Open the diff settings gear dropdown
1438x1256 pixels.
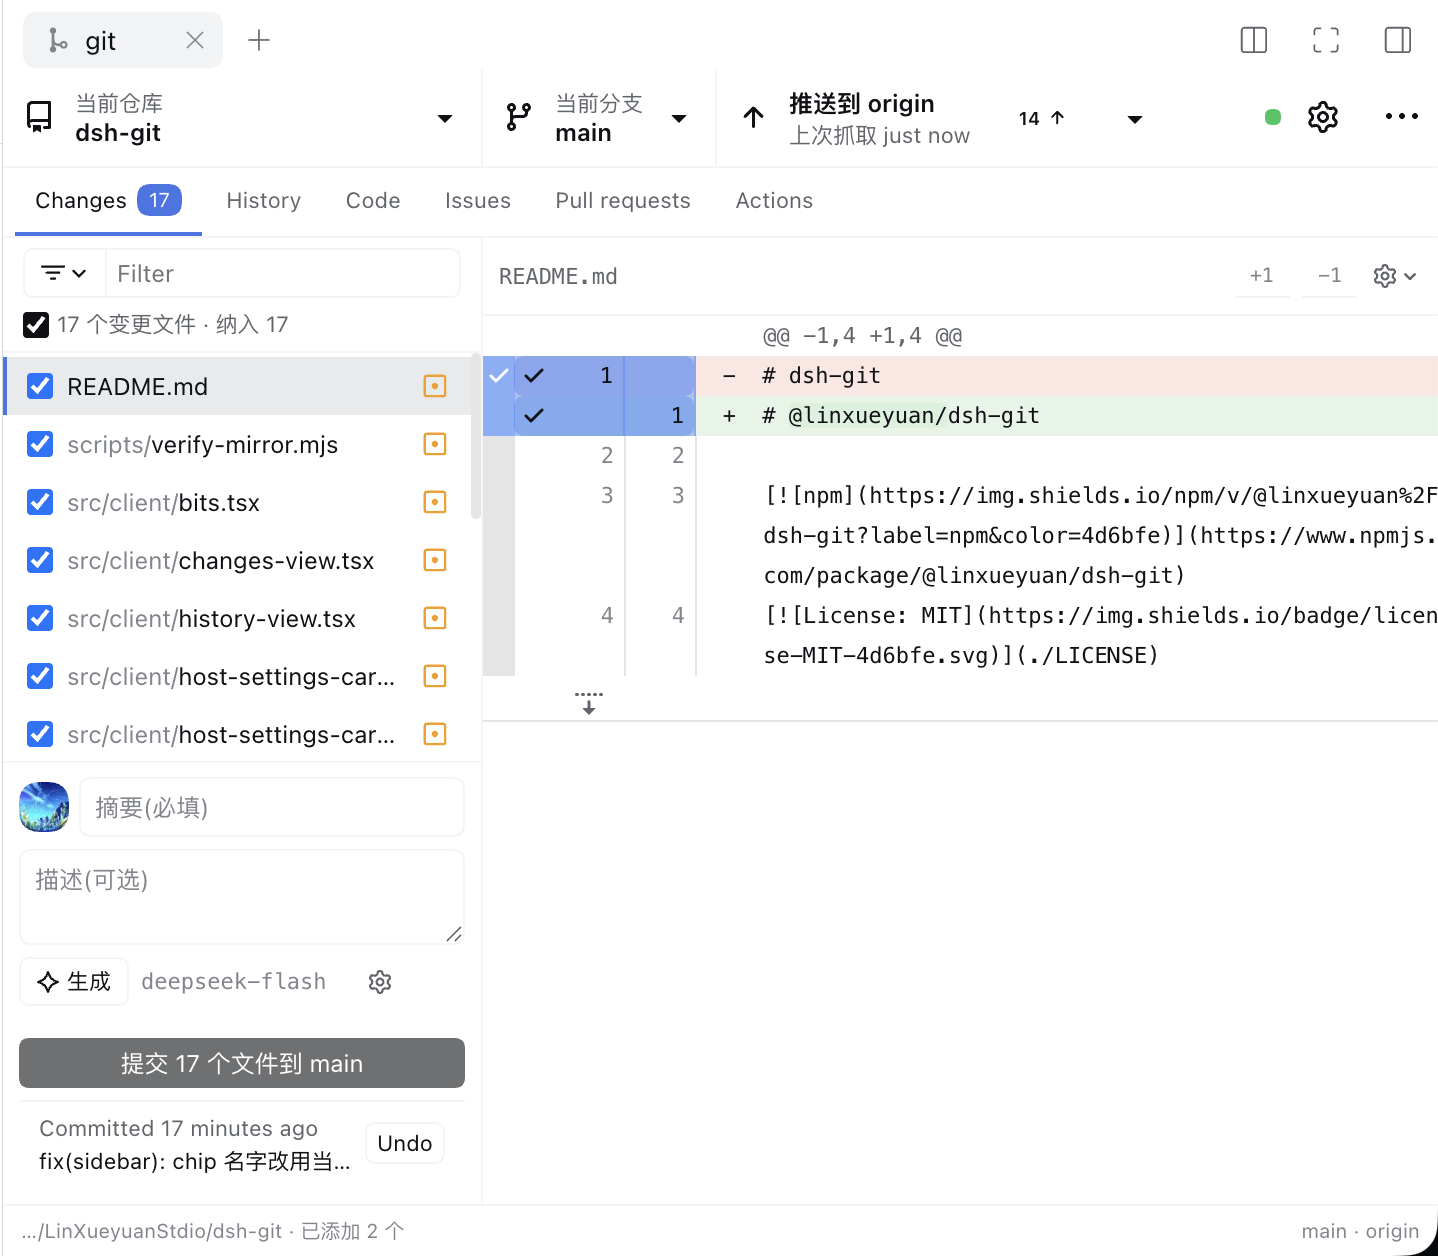tap(1395, 276)
